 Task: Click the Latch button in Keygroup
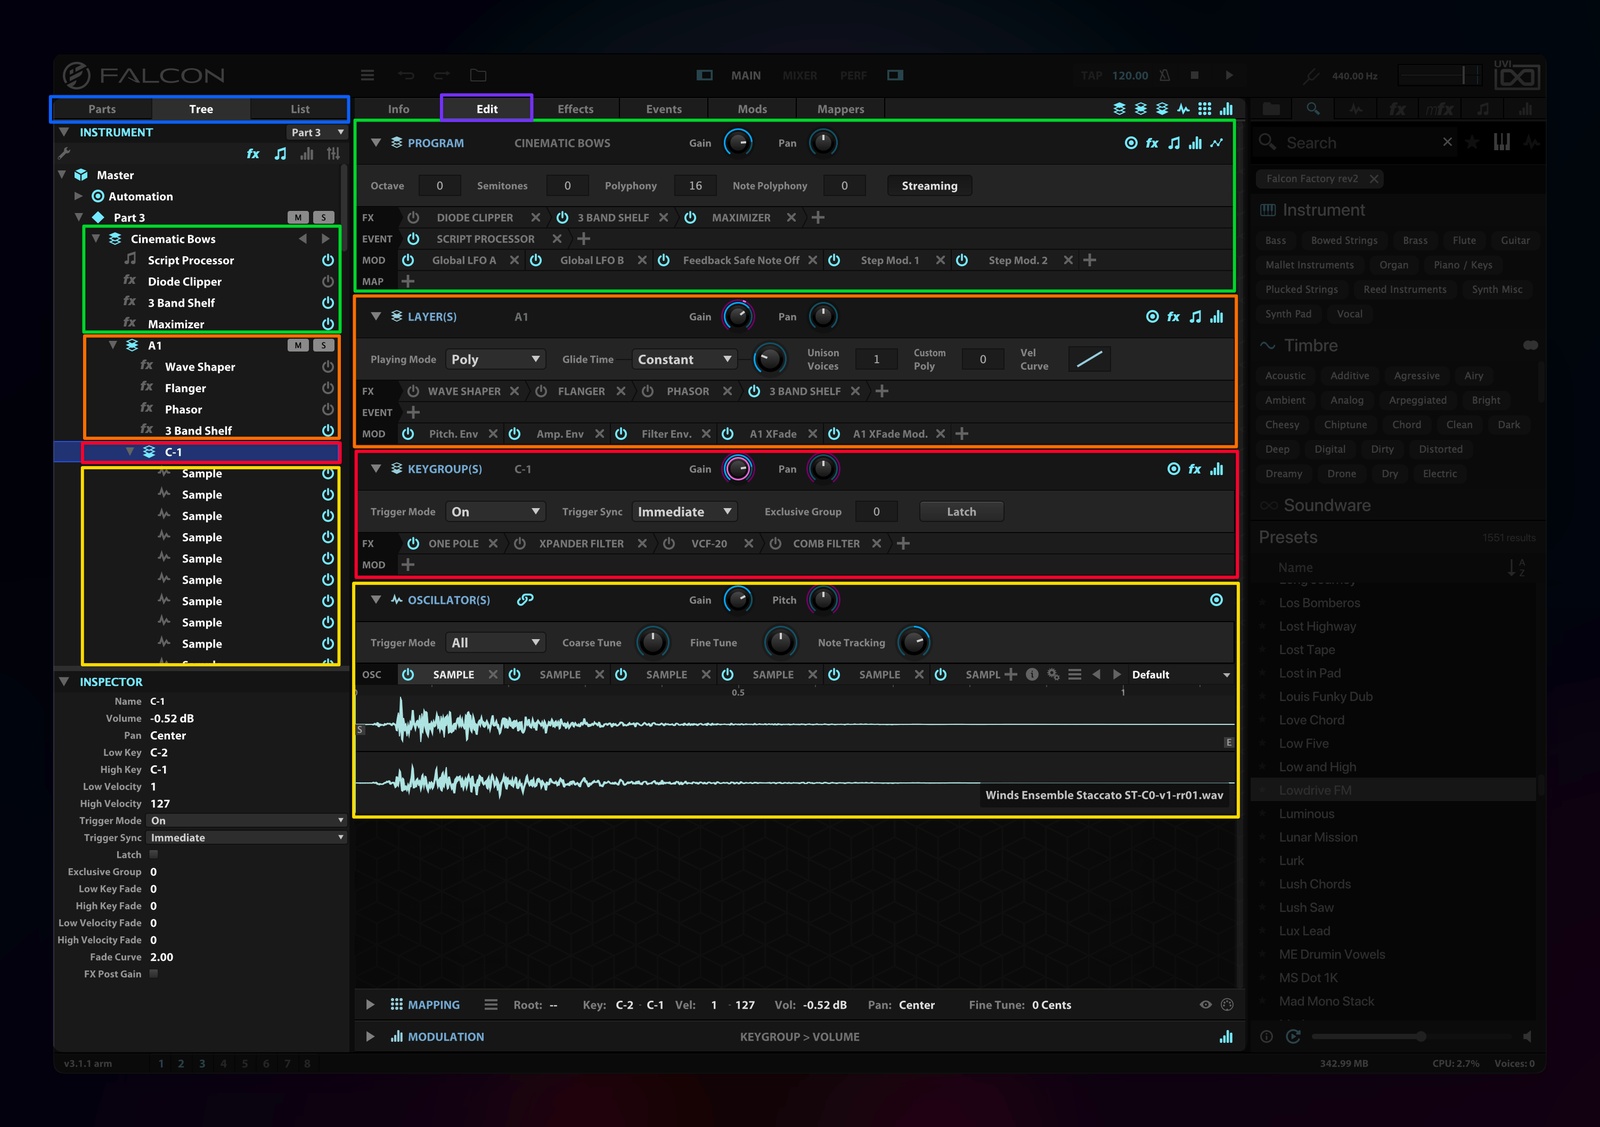[x=961, y=511]
